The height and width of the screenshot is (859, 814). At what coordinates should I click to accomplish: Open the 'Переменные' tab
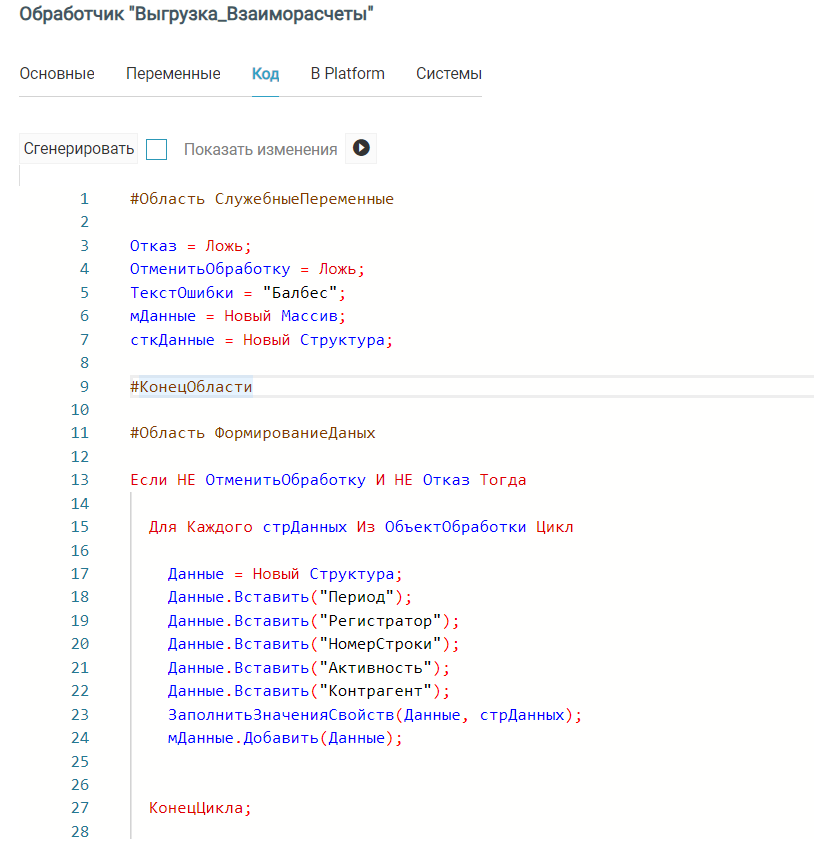click(x=173, y=73)
